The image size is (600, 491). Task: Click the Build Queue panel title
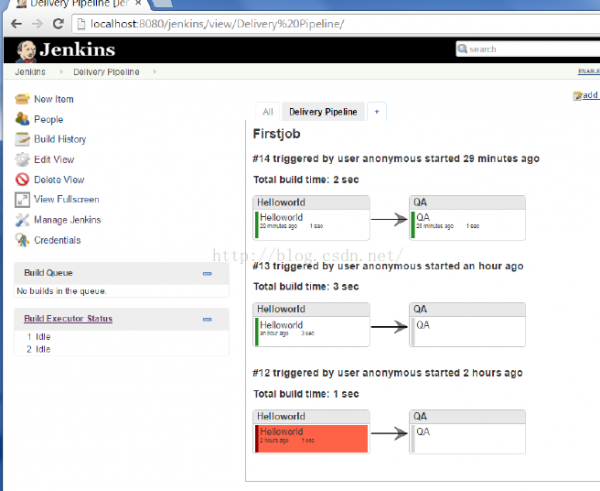48,273
